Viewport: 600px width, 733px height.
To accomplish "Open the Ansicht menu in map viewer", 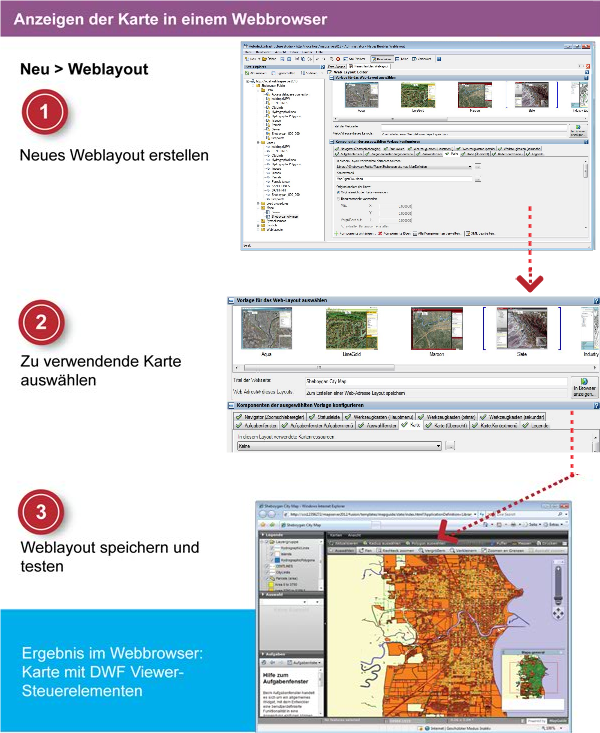I will [x=354, y=535].
